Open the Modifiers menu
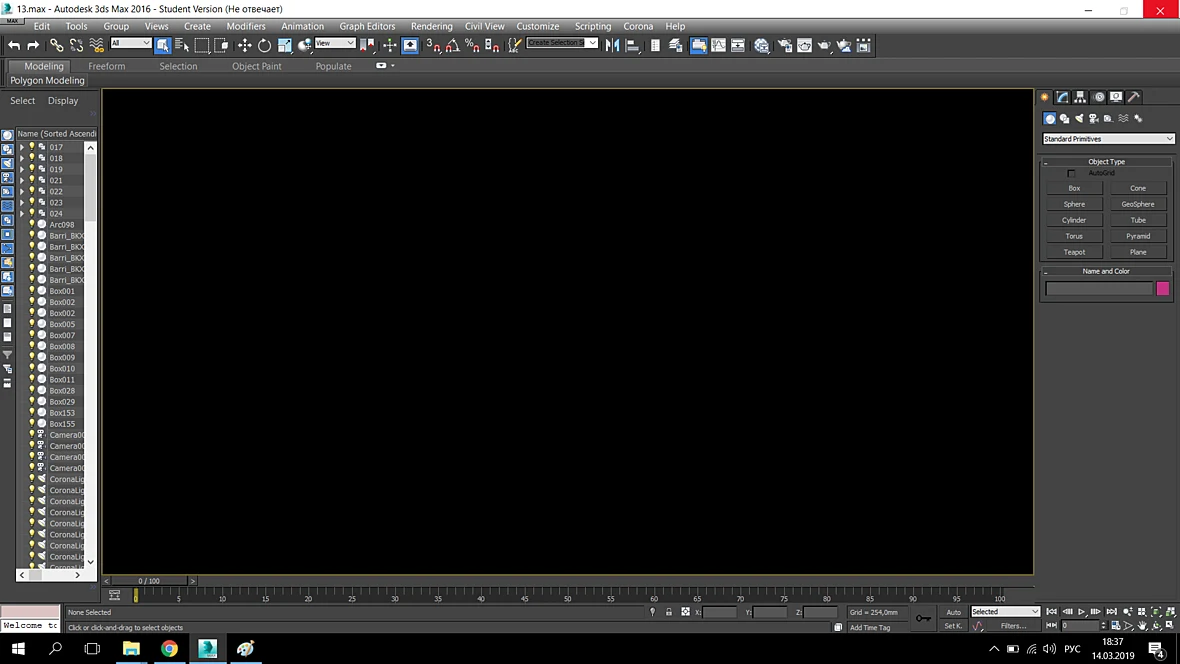Image resolution: width=1180 pixels, height=664 pixels. point(245,26)
